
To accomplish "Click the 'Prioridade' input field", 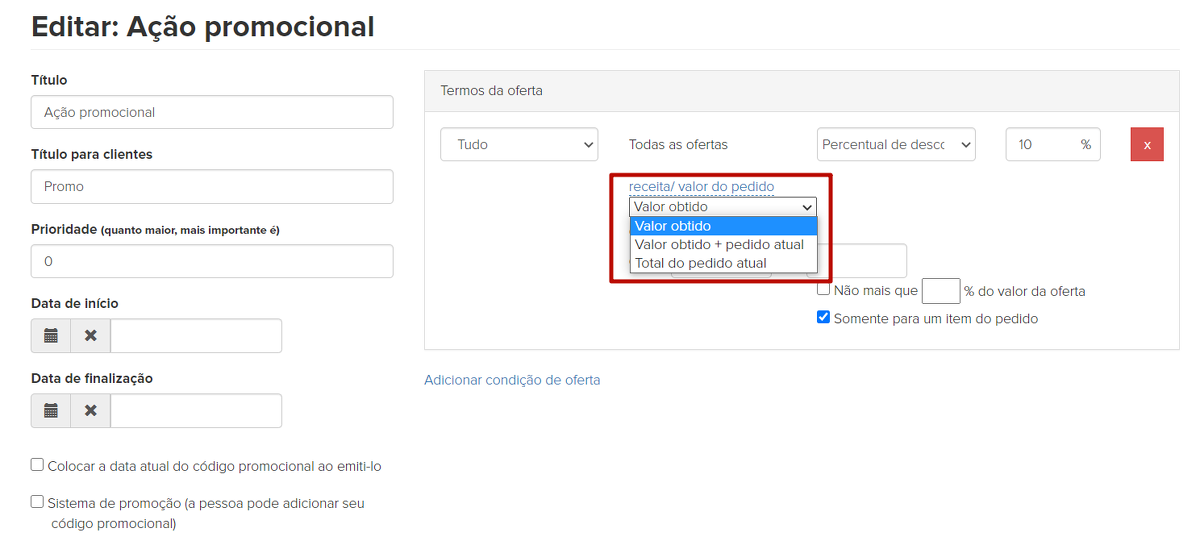I will (x=212, y=261).
